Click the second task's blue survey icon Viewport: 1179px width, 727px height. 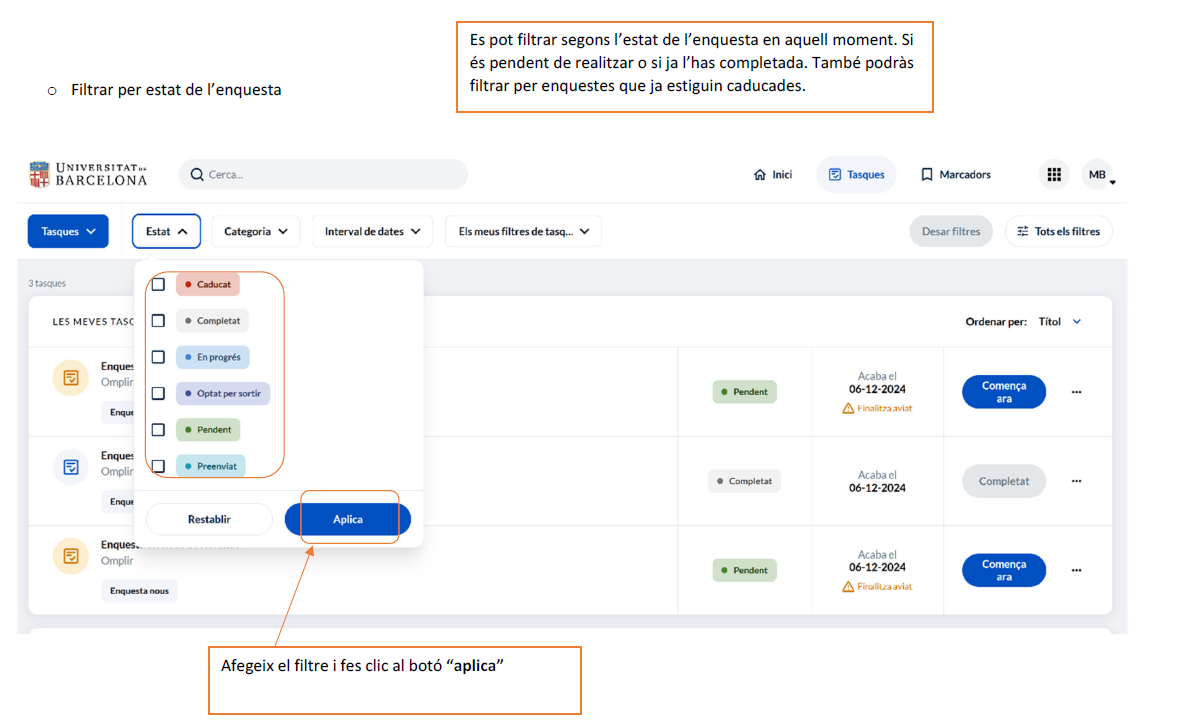click(x=71, y=467)
